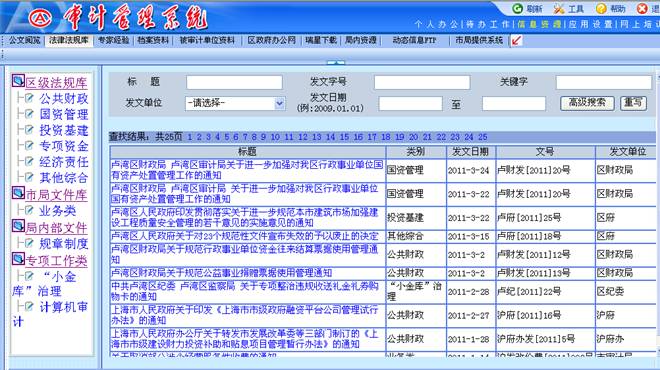The width and height of the screenshot is (660, 370).
Task: Click the folder icon beside 区级法规库
Action: (x=18, y=80)
